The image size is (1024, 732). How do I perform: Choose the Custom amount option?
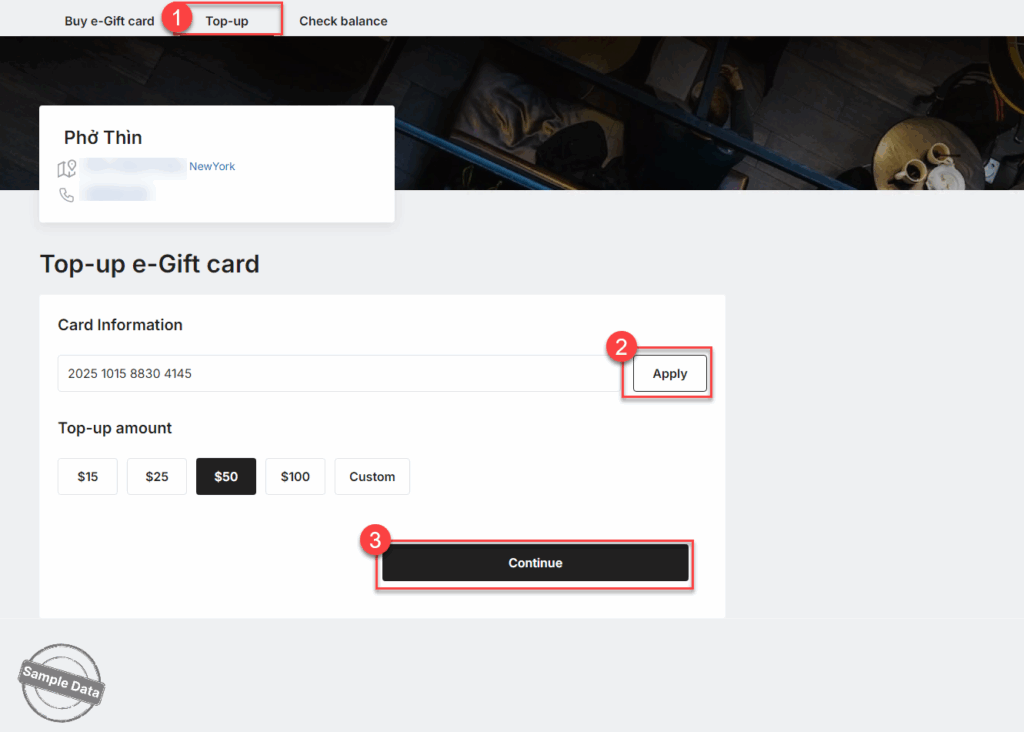pos(372,477)
